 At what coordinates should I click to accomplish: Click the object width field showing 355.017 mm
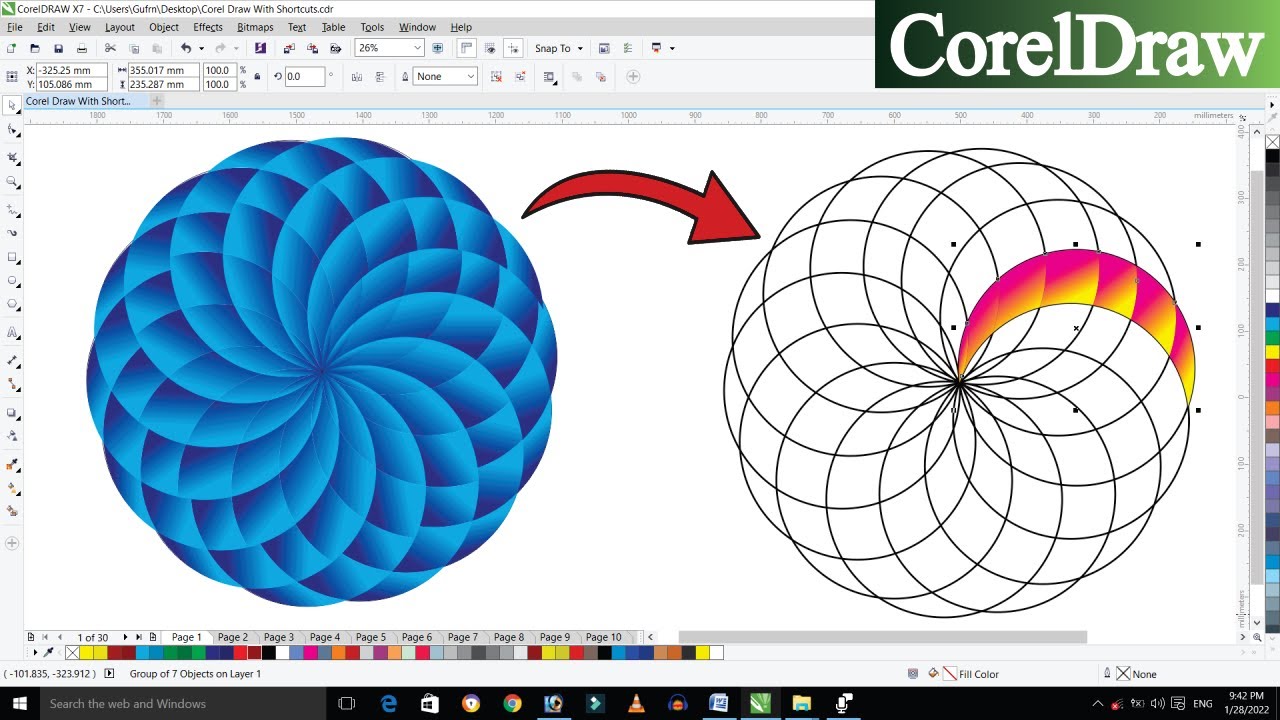click(x=163, y=70)
